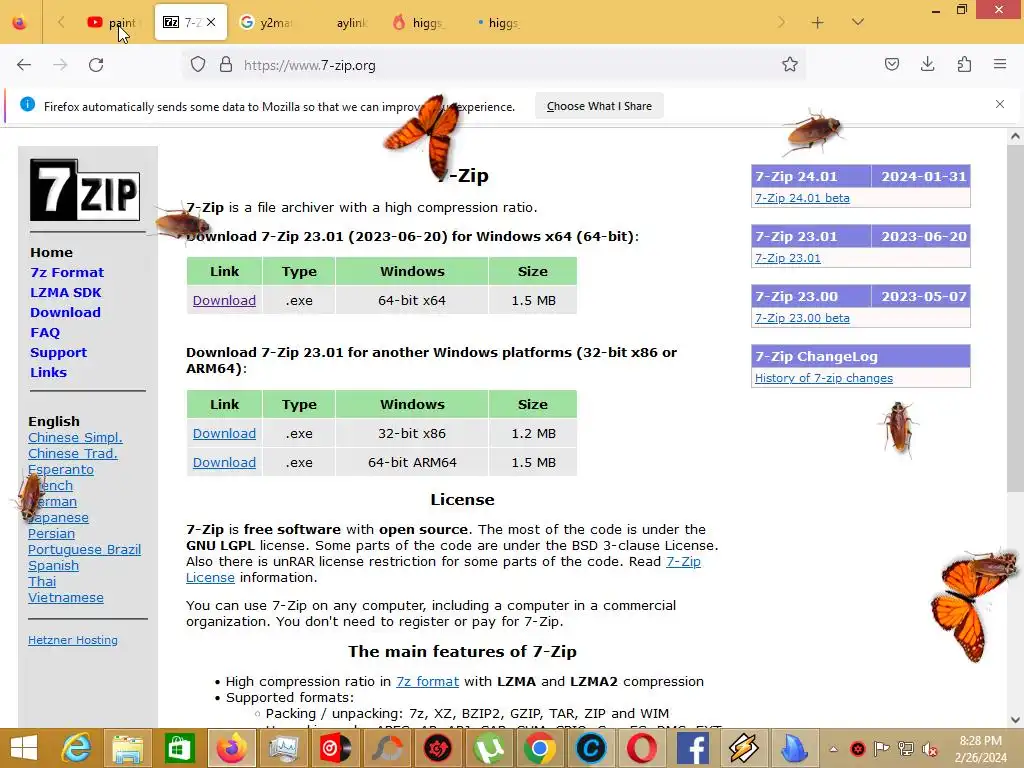Open Download page in sidebar
This screenshot has width=1024, height=768.
click(65, 312)
